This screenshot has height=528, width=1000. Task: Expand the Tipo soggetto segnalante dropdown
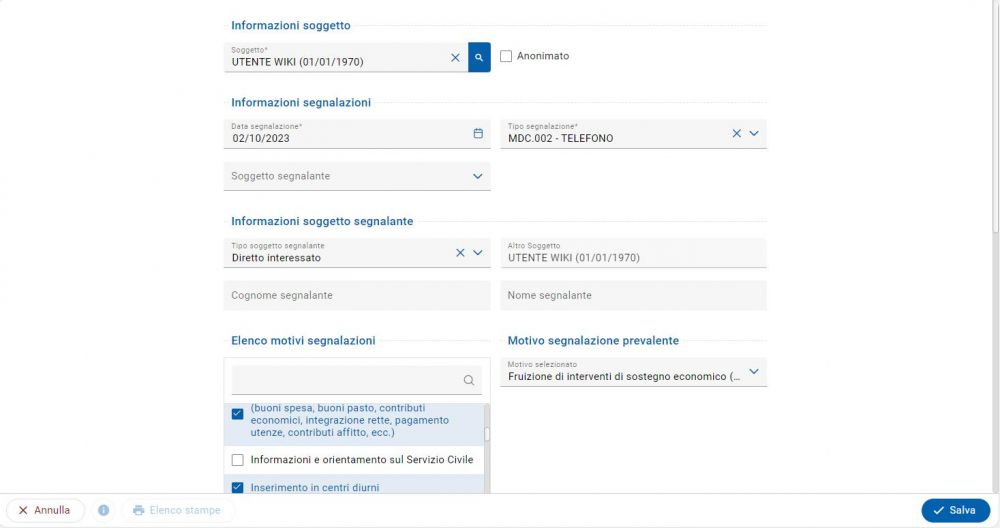tap(478, 253)
